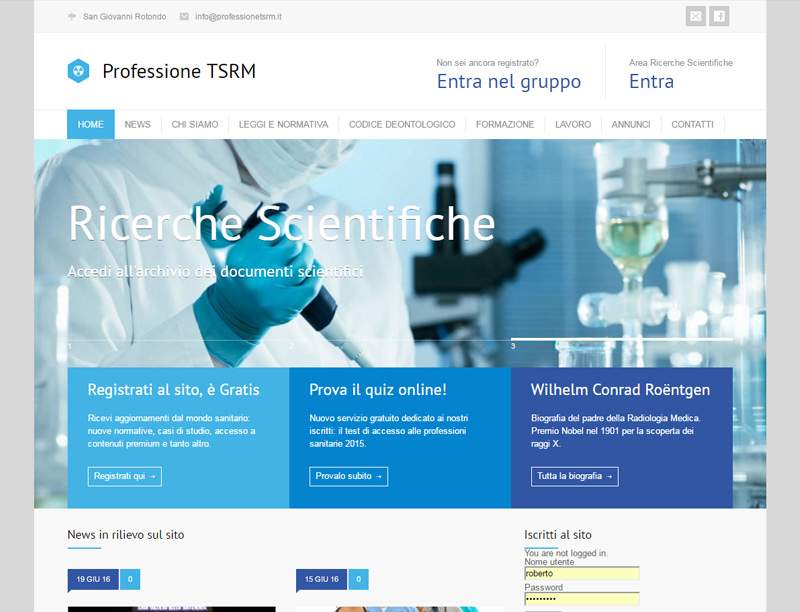Click the 'Iscritti al sito' heading
800x612 pixels.
(558, 534)
